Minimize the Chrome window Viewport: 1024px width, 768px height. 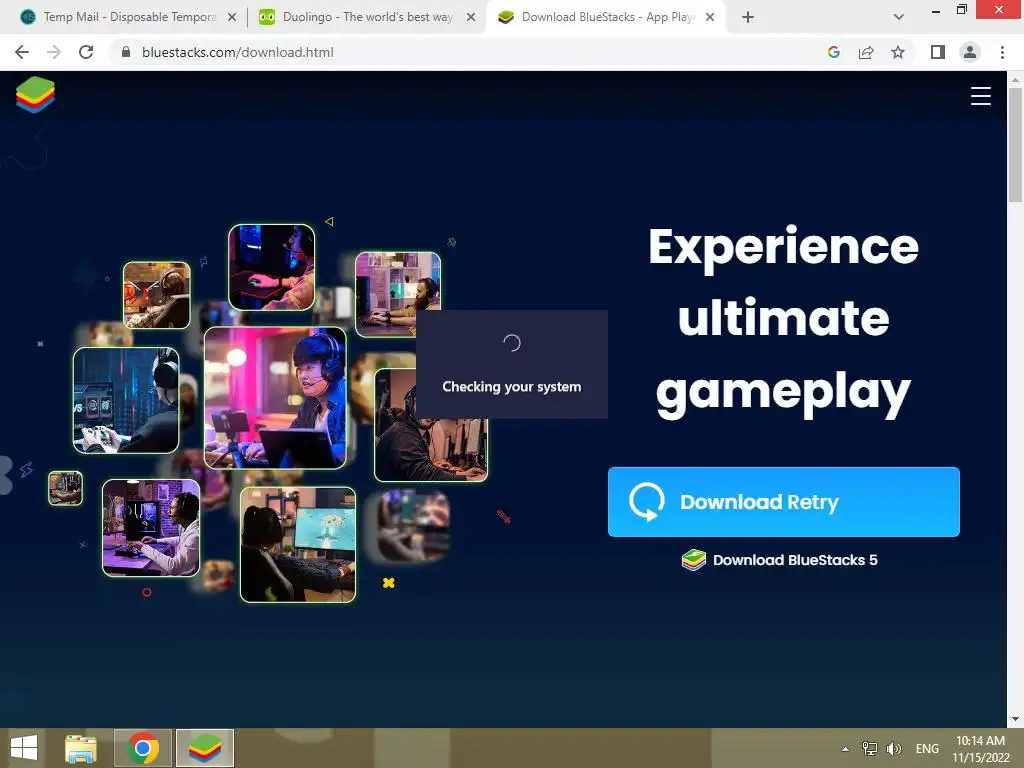tap(935, 10)
